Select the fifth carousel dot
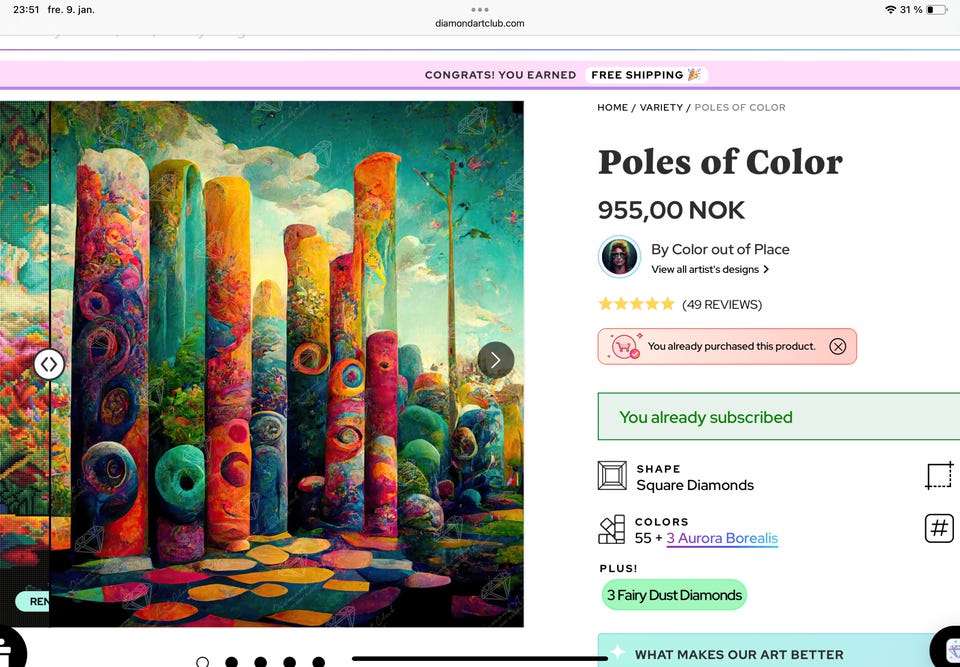Image resolution: width=960 pixels, height=667 pixels. 318,662
